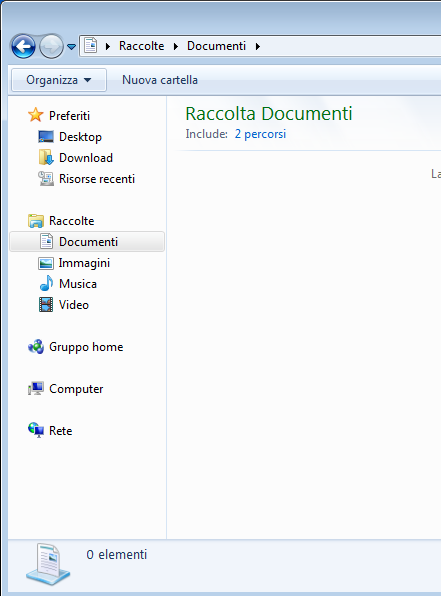Open the recent locations dropdown arrow
The width and height of the screenshot is (441, 596).
pyautogui.click(x=71, y=47)
